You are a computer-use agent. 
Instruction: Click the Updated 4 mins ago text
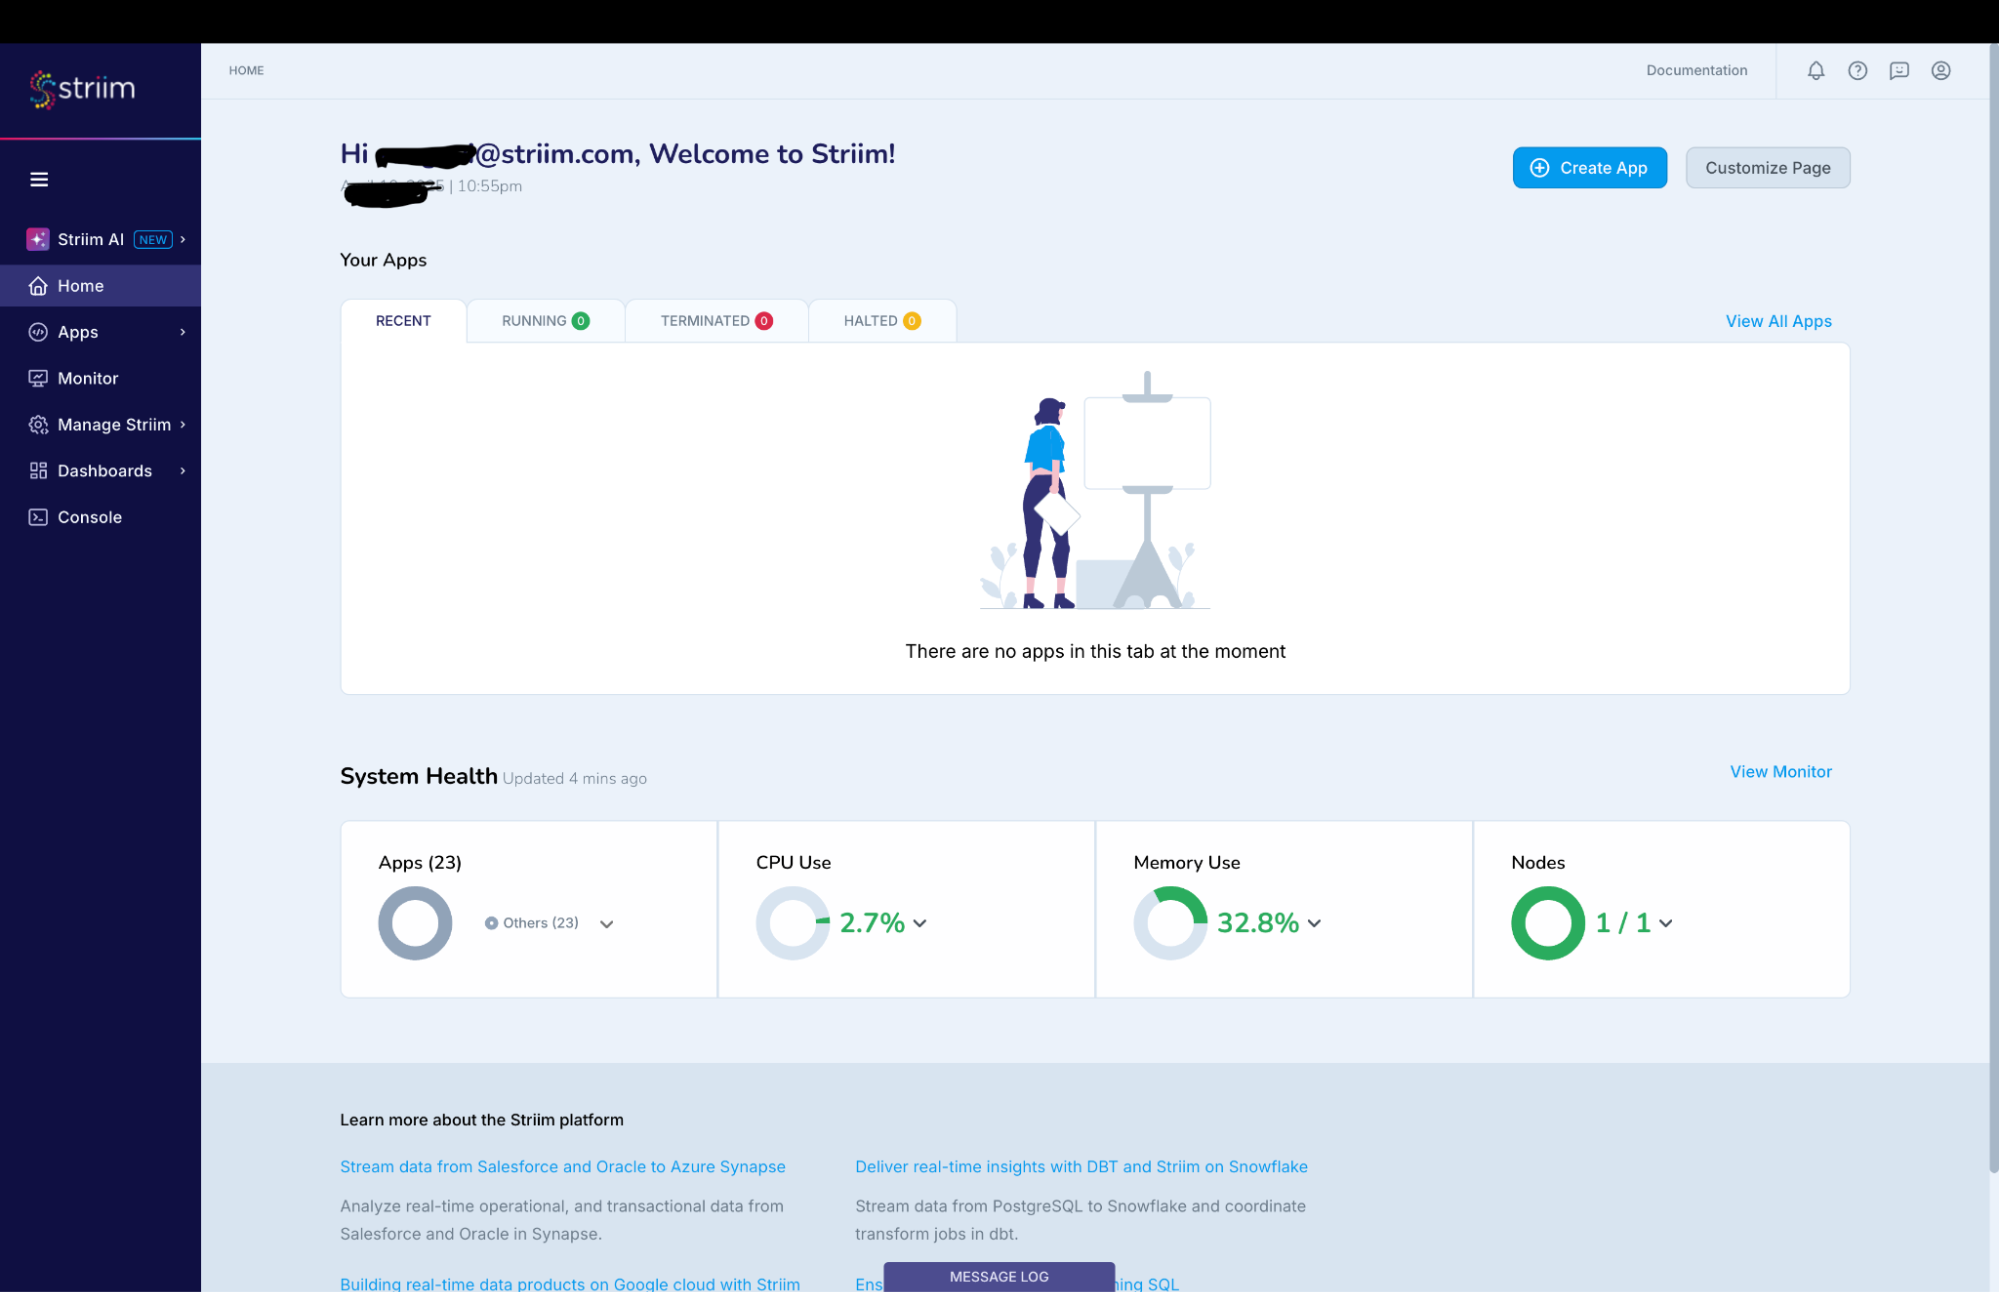coord(575,779)
